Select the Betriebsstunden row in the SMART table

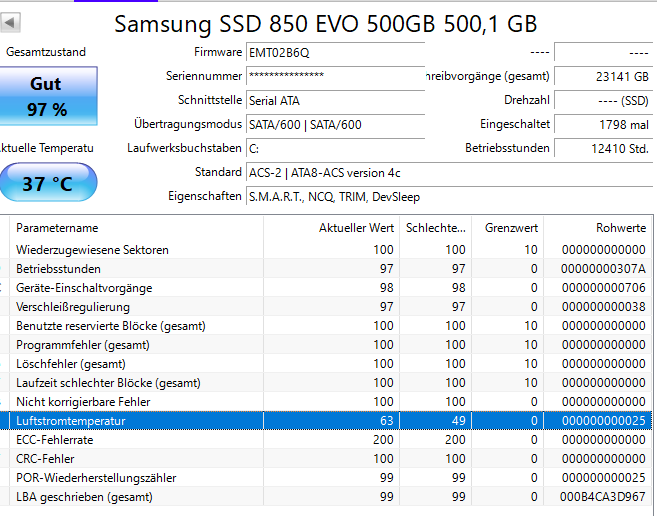326,269
